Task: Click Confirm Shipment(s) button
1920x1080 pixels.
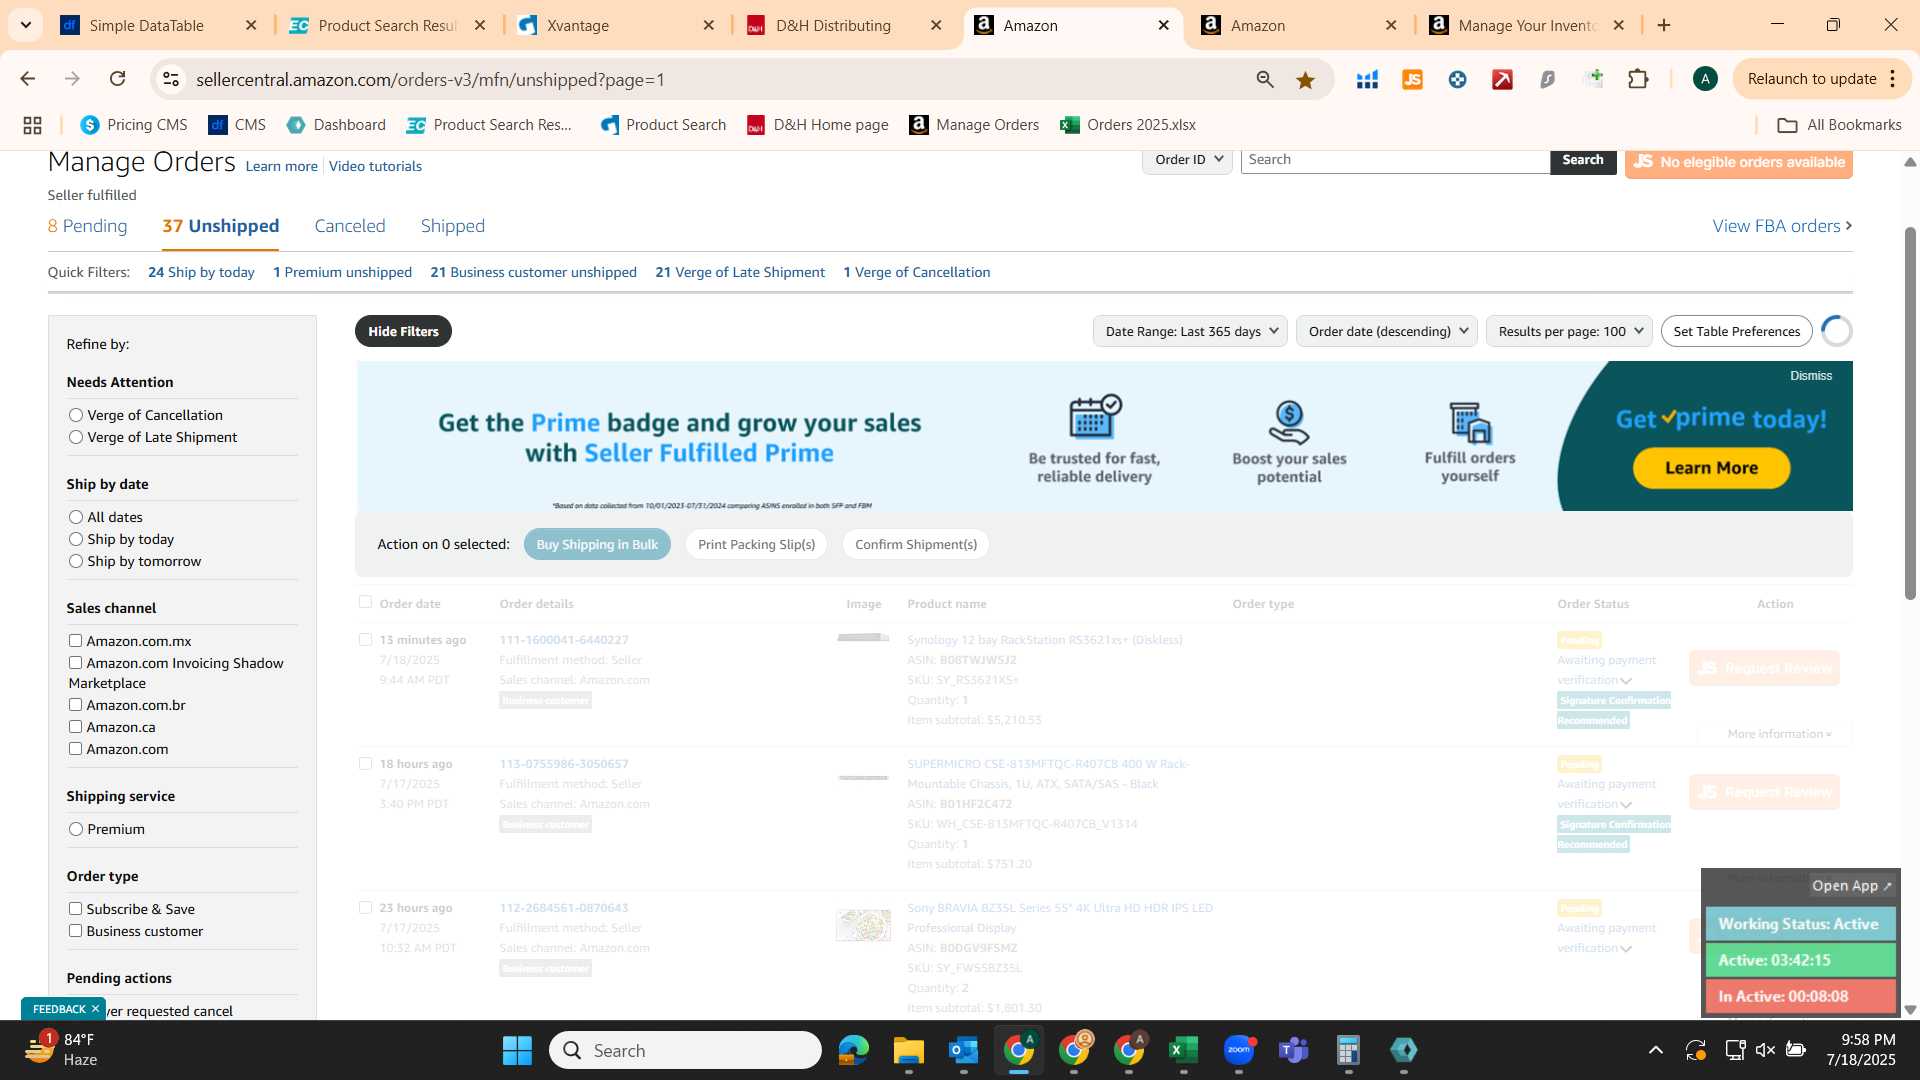Action: pyautogui.click(x=916, y=544)
